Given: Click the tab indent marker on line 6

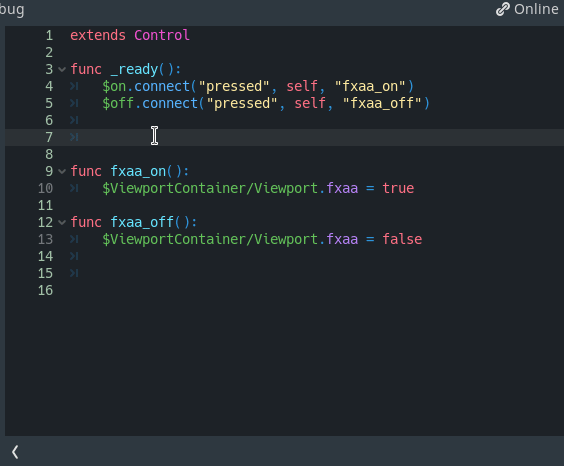Looking at the screenshot, I should point(74,120).
